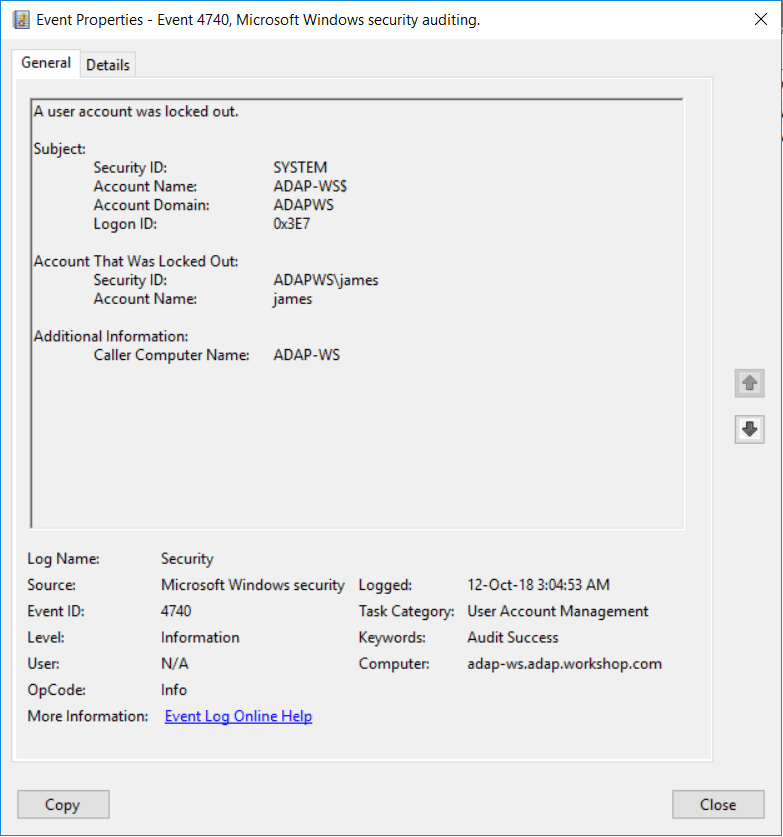783x837 pixels.
Task: Click Computer value 'adap-ws.adap.workshop.com'
Action: click(x=564, y=664)
